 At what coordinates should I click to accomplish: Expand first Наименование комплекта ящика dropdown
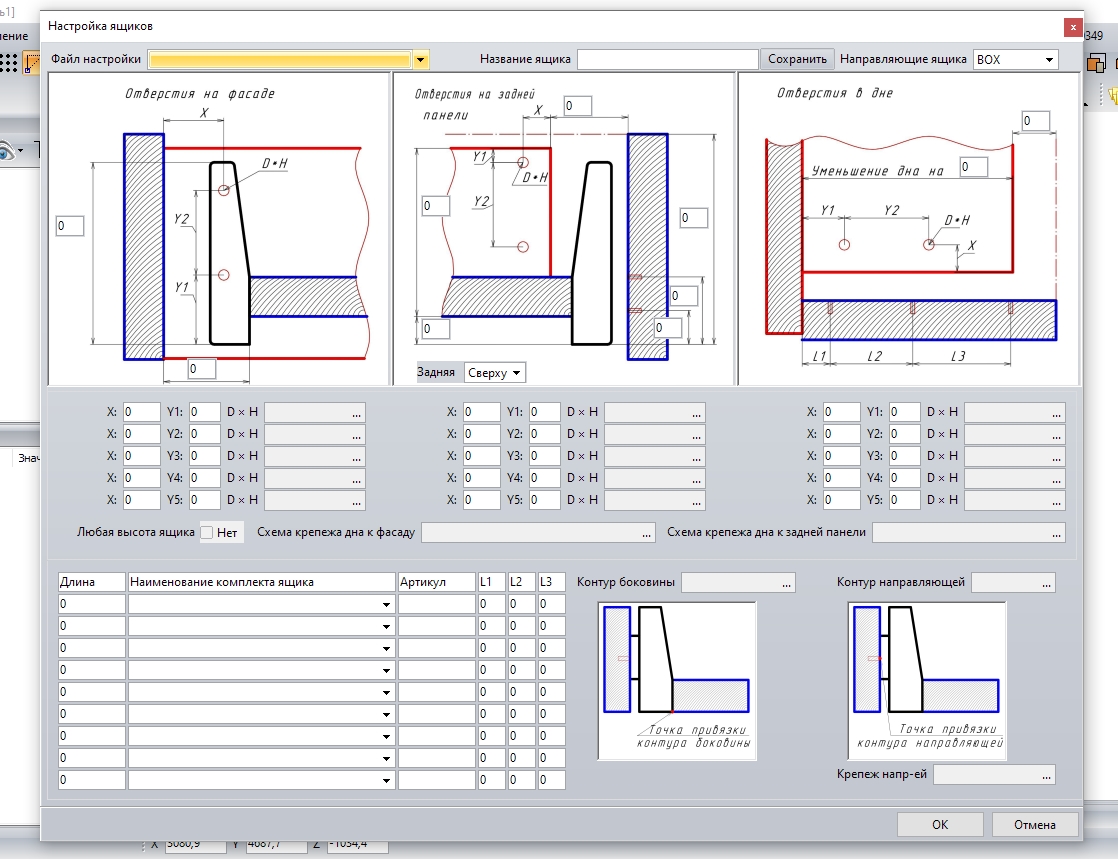coord(386,604)
